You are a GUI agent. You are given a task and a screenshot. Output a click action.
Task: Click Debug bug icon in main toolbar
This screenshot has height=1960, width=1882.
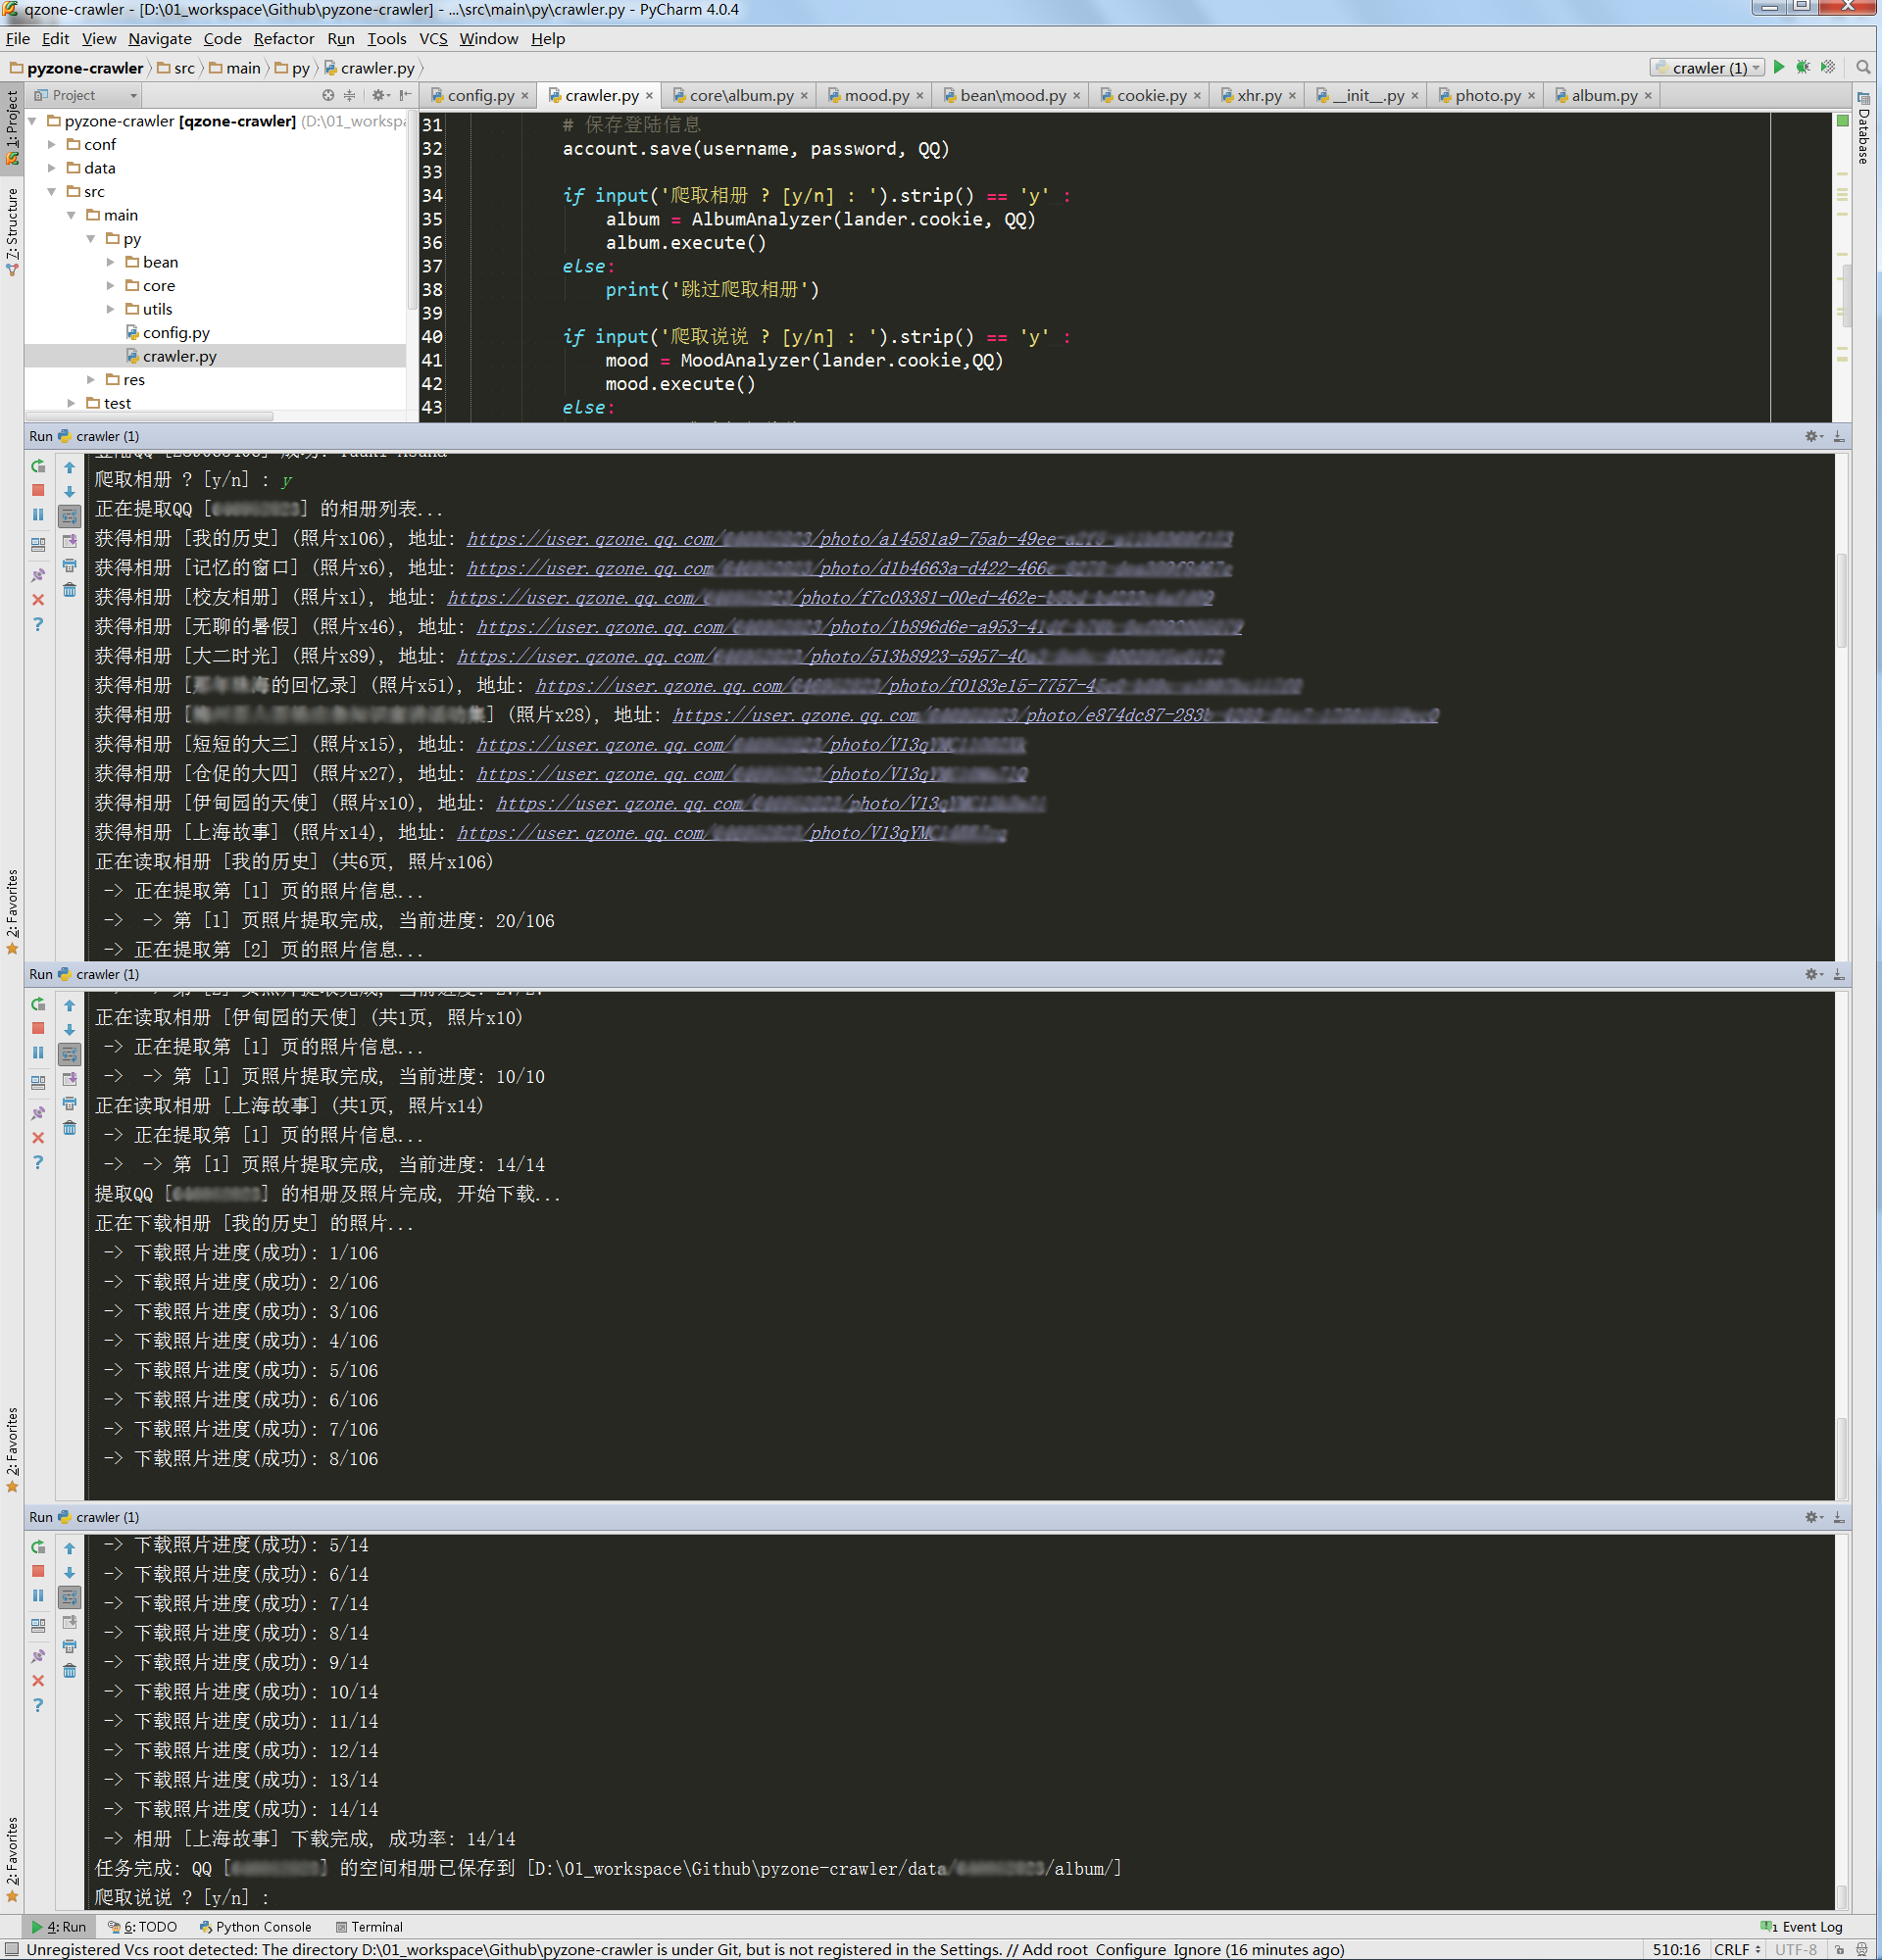pos(1803,67)
